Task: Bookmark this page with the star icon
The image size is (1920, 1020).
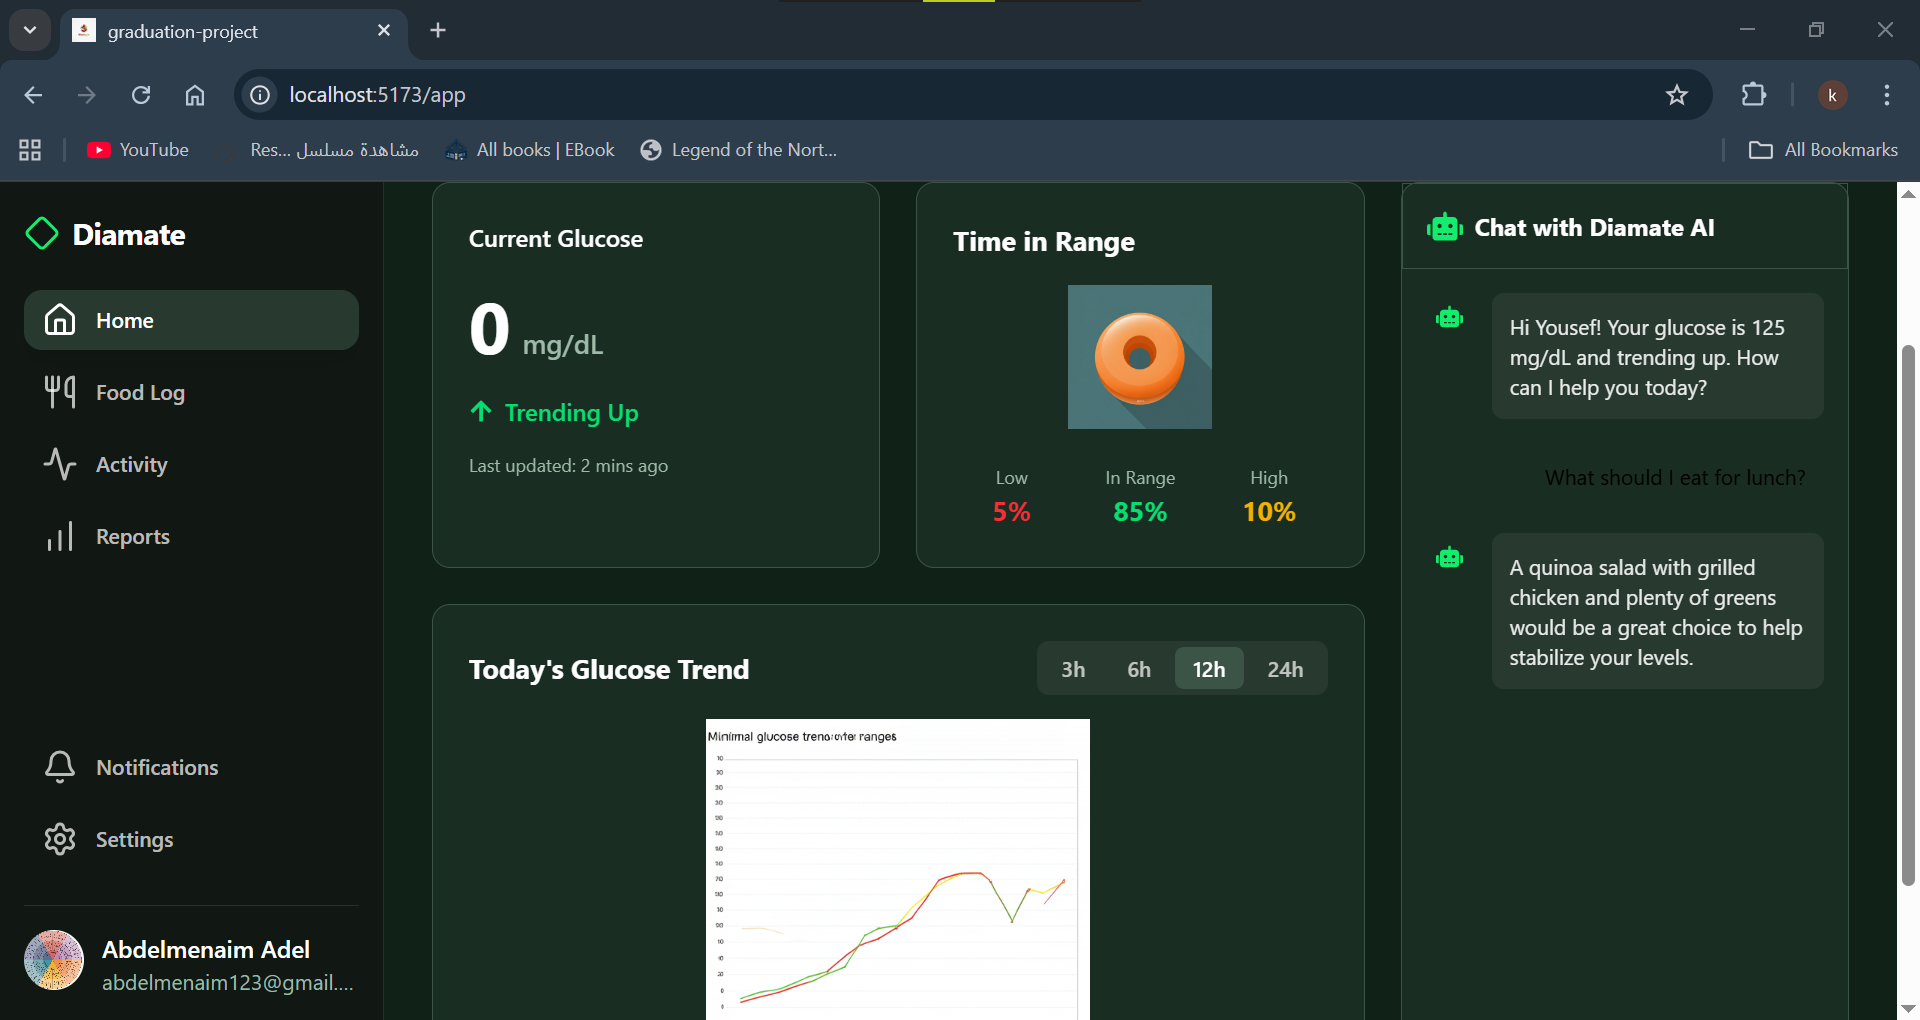Action: click(1676, 95)
